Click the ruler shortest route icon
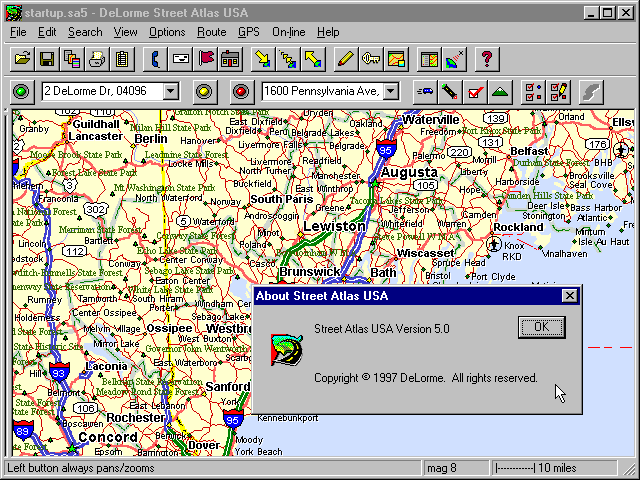Viewport: 640px width, 480px height. click(450, 91)
